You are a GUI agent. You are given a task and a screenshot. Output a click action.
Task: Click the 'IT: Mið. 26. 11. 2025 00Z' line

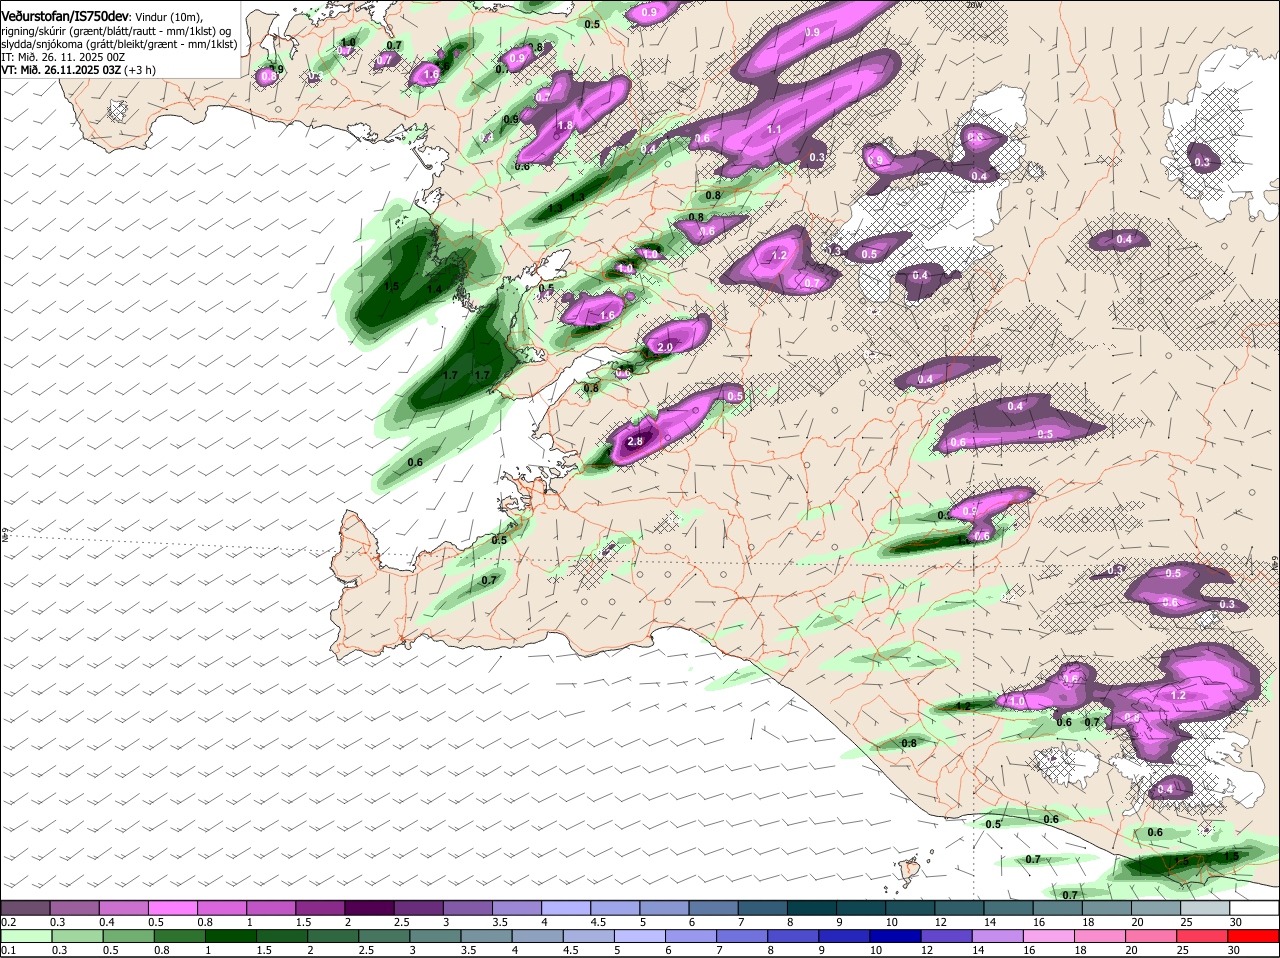click(x=63, y=57)
